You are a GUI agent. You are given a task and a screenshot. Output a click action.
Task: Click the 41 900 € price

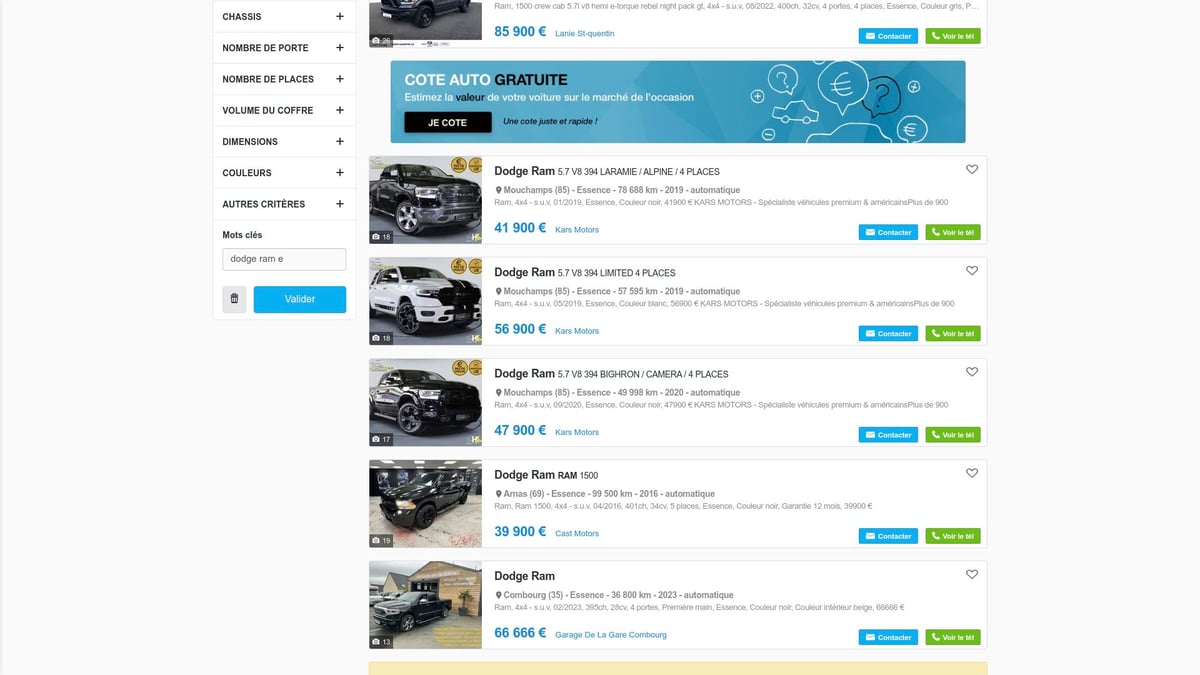[520, 228]
